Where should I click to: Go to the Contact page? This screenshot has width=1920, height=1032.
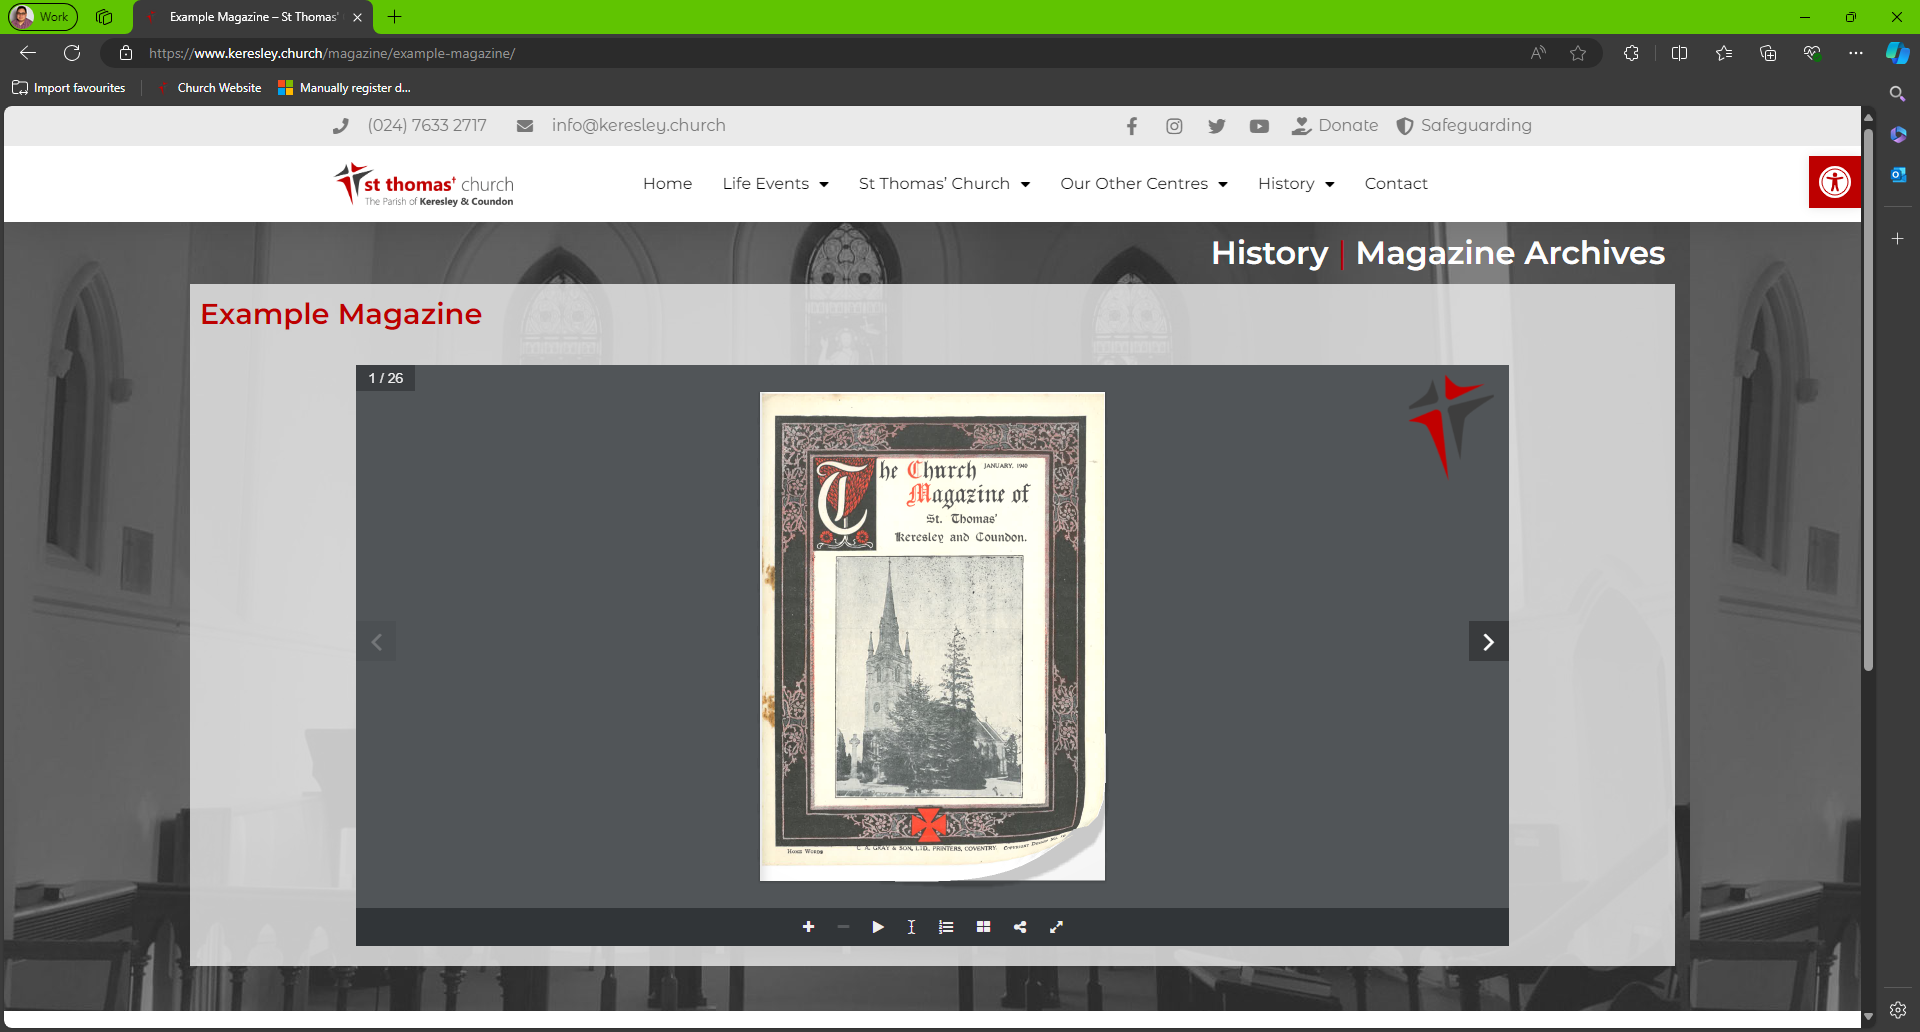click(1396, 184)
